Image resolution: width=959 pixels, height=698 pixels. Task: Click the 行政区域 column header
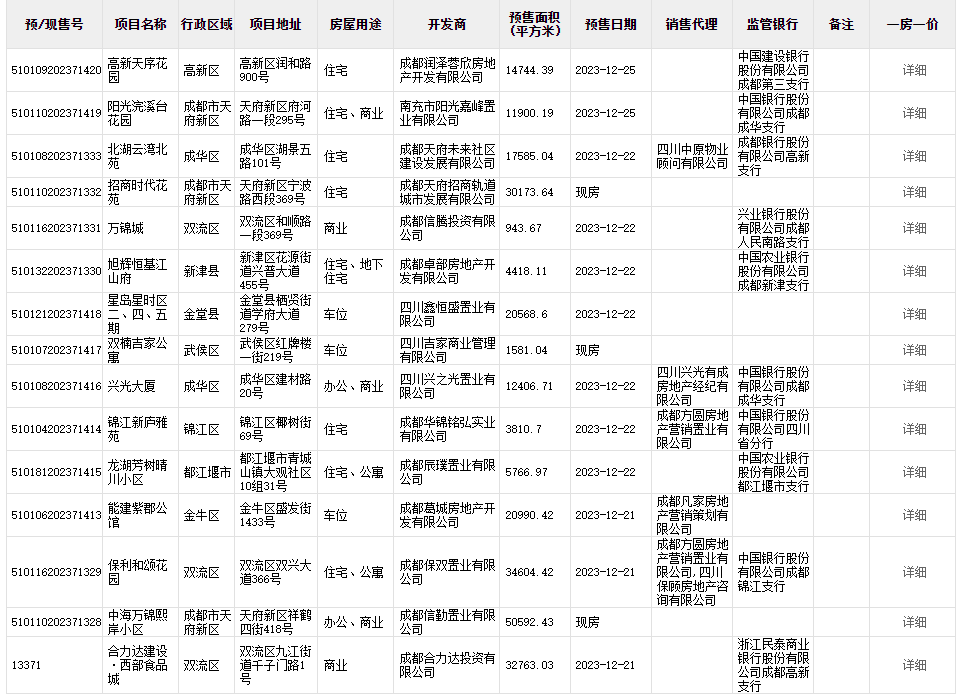[x=206, y=24]
